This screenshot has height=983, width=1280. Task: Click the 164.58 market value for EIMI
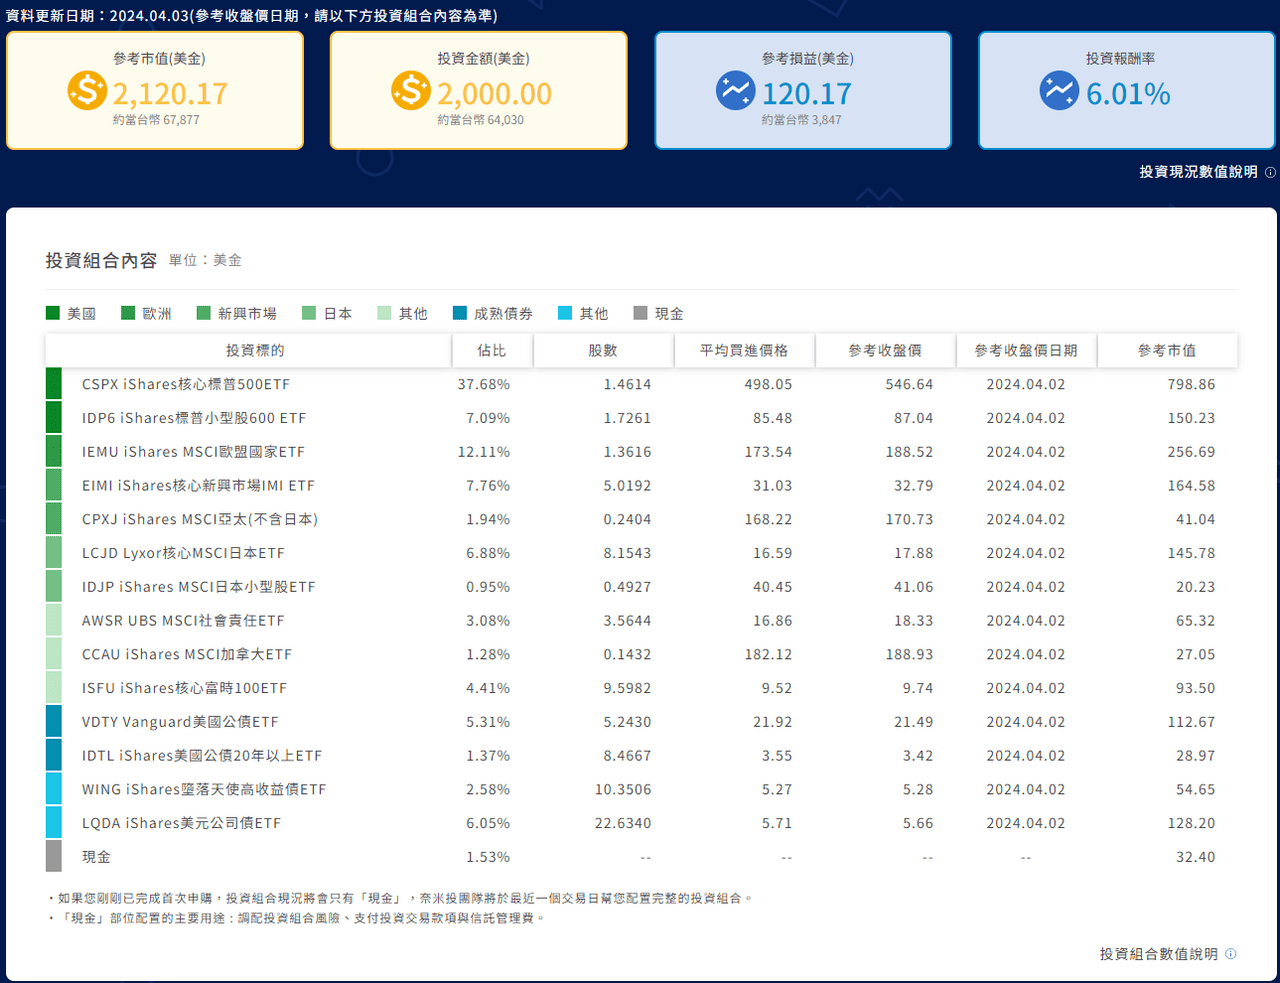click(x=1192, y=485)
